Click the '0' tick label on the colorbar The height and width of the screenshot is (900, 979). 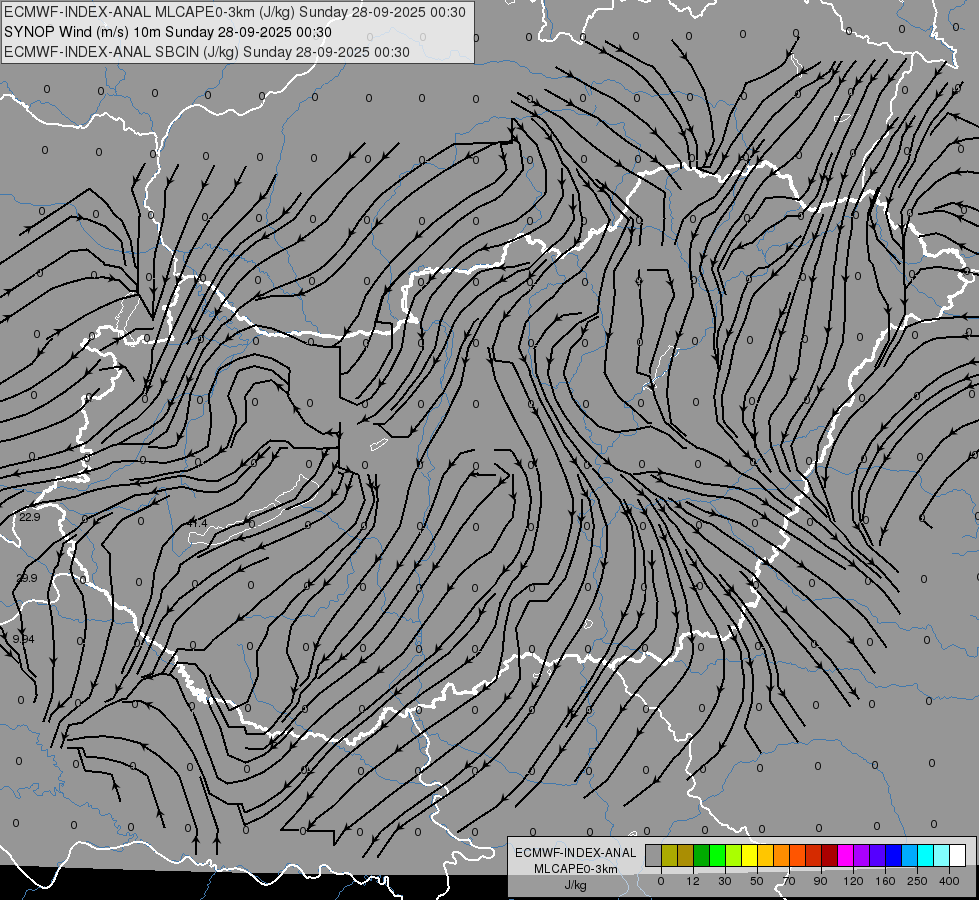(x=661, y=881)
